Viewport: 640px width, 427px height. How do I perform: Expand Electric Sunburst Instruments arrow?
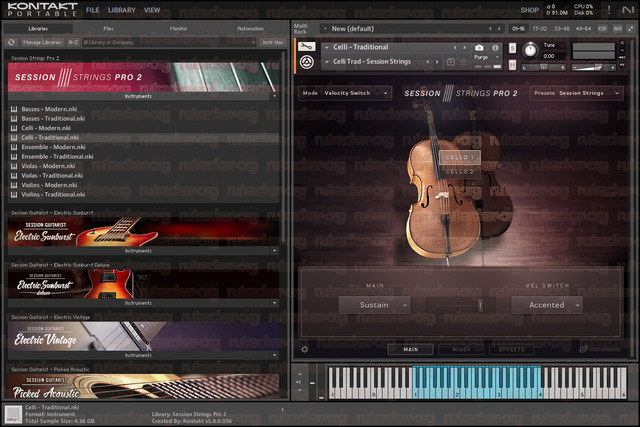coord(274,251)
